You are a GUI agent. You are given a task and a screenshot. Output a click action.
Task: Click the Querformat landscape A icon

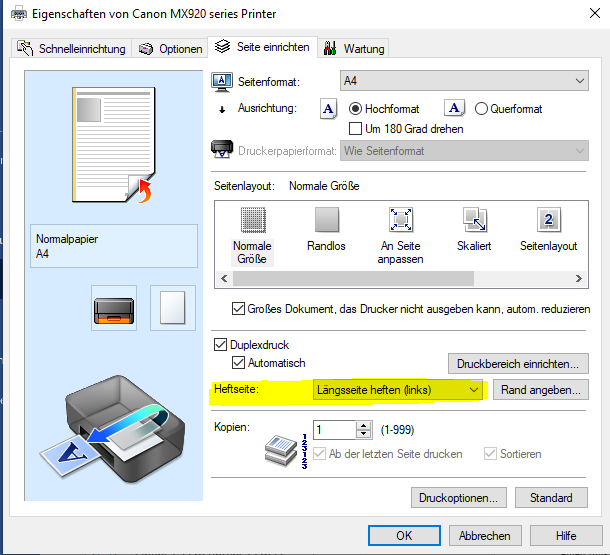454,108
